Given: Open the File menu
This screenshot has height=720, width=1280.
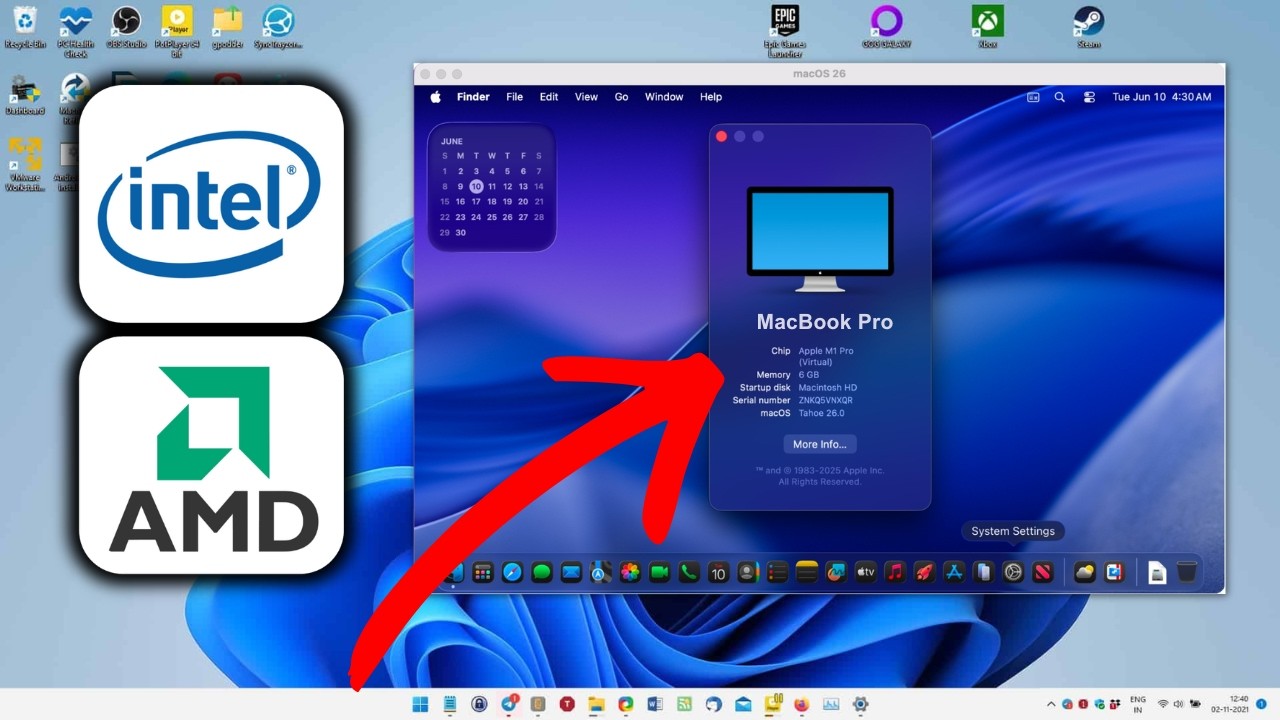Looking at the screenshot, I should [514, 97].
